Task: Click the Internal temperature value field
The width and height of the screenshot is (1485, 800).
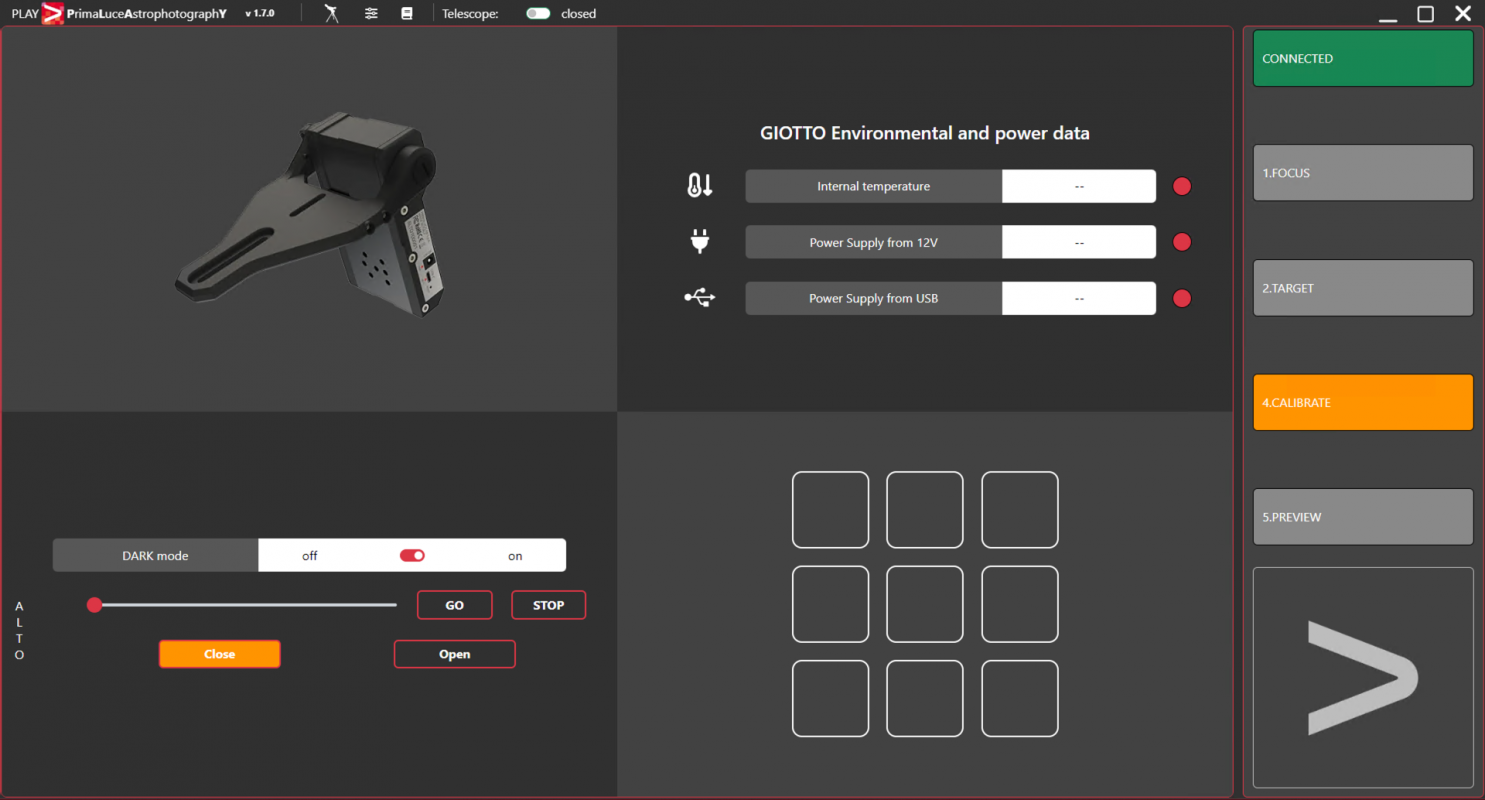Action: pyautogui.click(x=1079, y=186)
